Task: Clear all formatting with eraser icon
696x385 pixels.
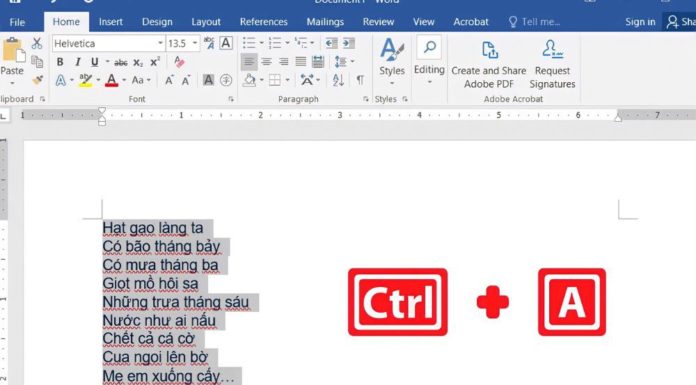Action: click(x=179, y=62)
